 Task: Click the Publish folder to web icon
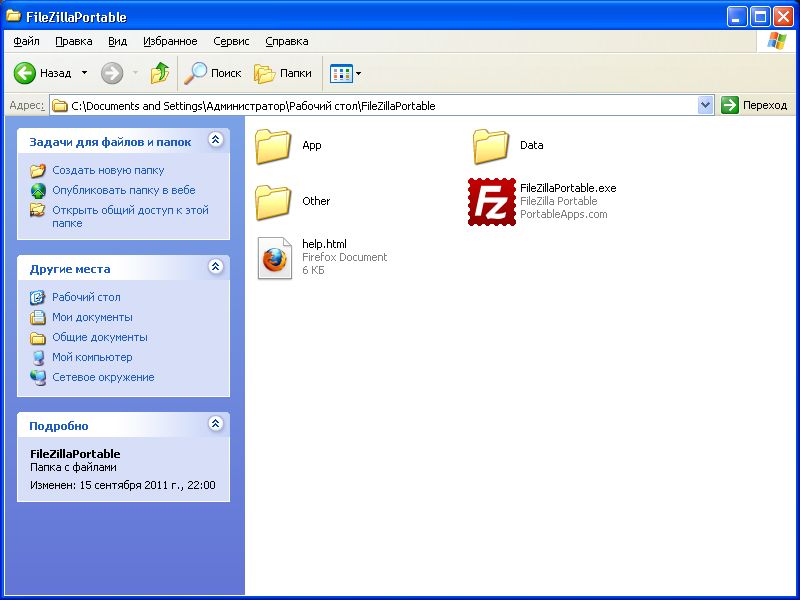tap(38, 190)
